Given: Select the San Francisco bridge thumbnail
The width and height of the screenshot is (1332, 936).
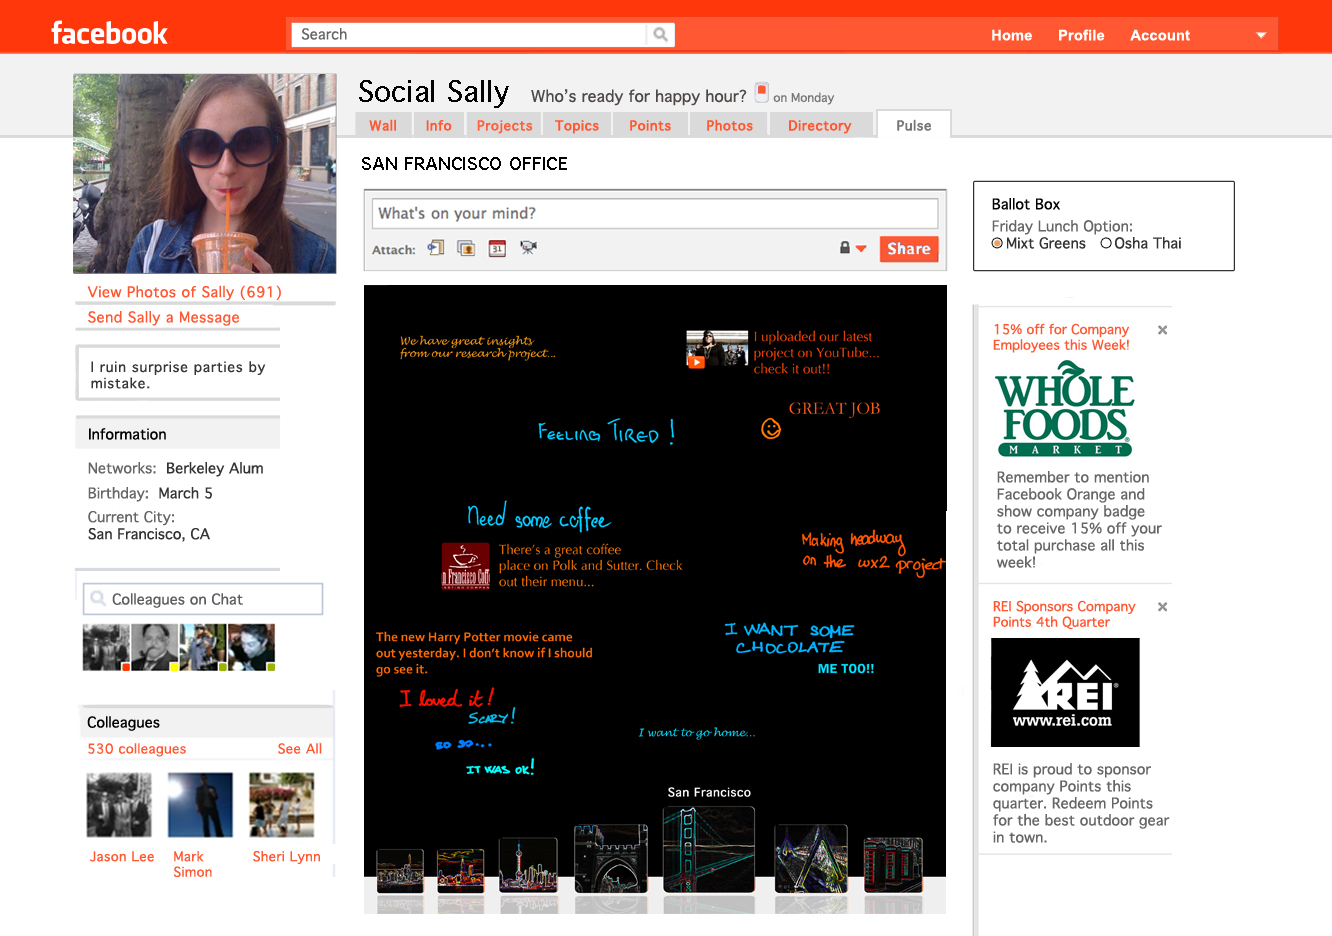Looking at the screenshot, I should tap(708, 851).
